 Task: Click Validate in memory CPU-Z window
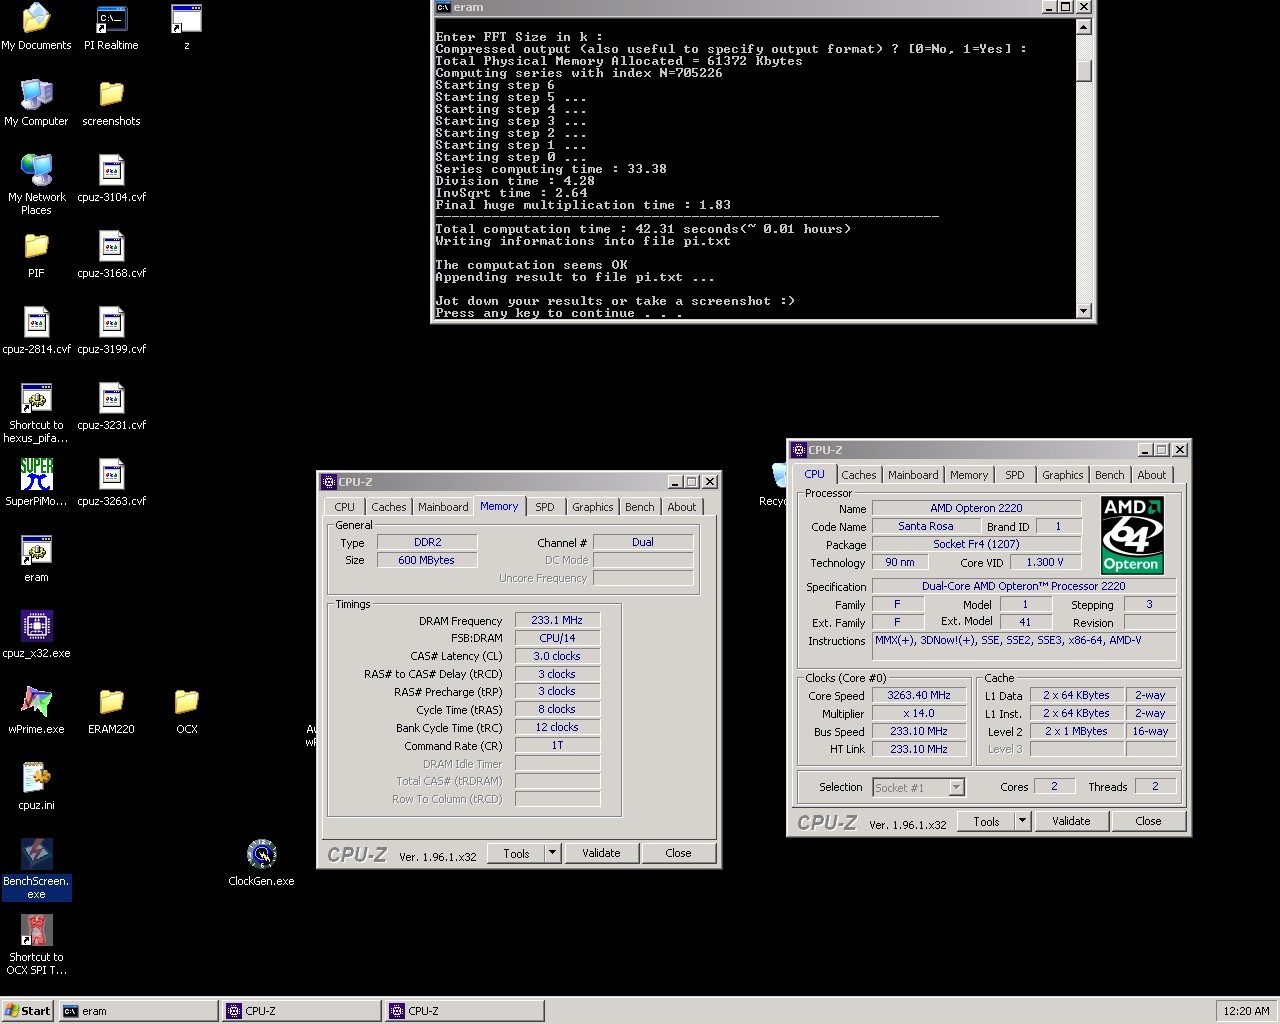(x=601, y=853)
